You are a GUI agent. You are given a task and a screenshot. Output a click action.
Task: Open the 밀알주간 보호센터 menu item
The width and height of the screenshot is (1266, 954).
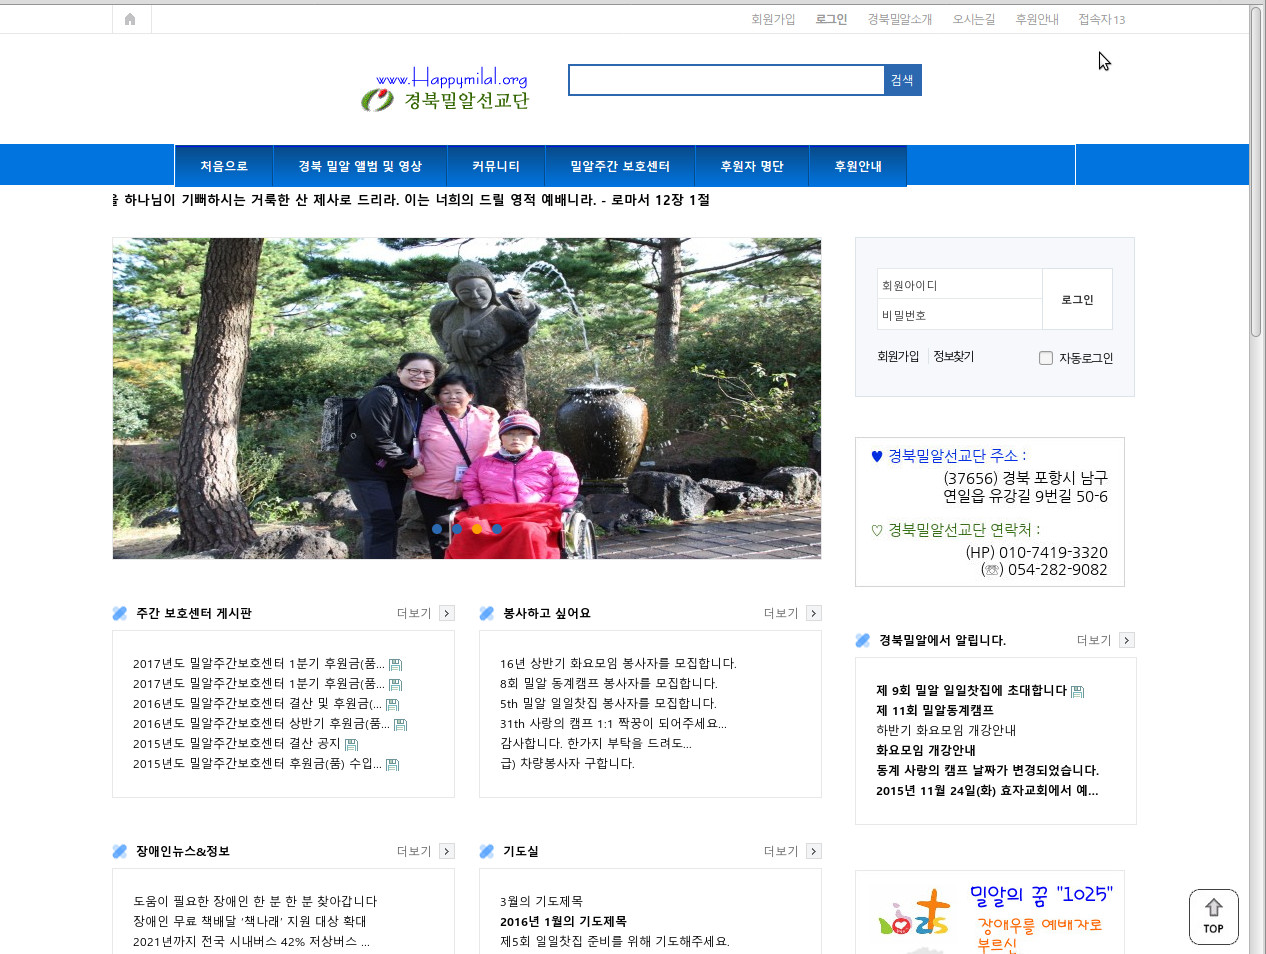[620, 166]
